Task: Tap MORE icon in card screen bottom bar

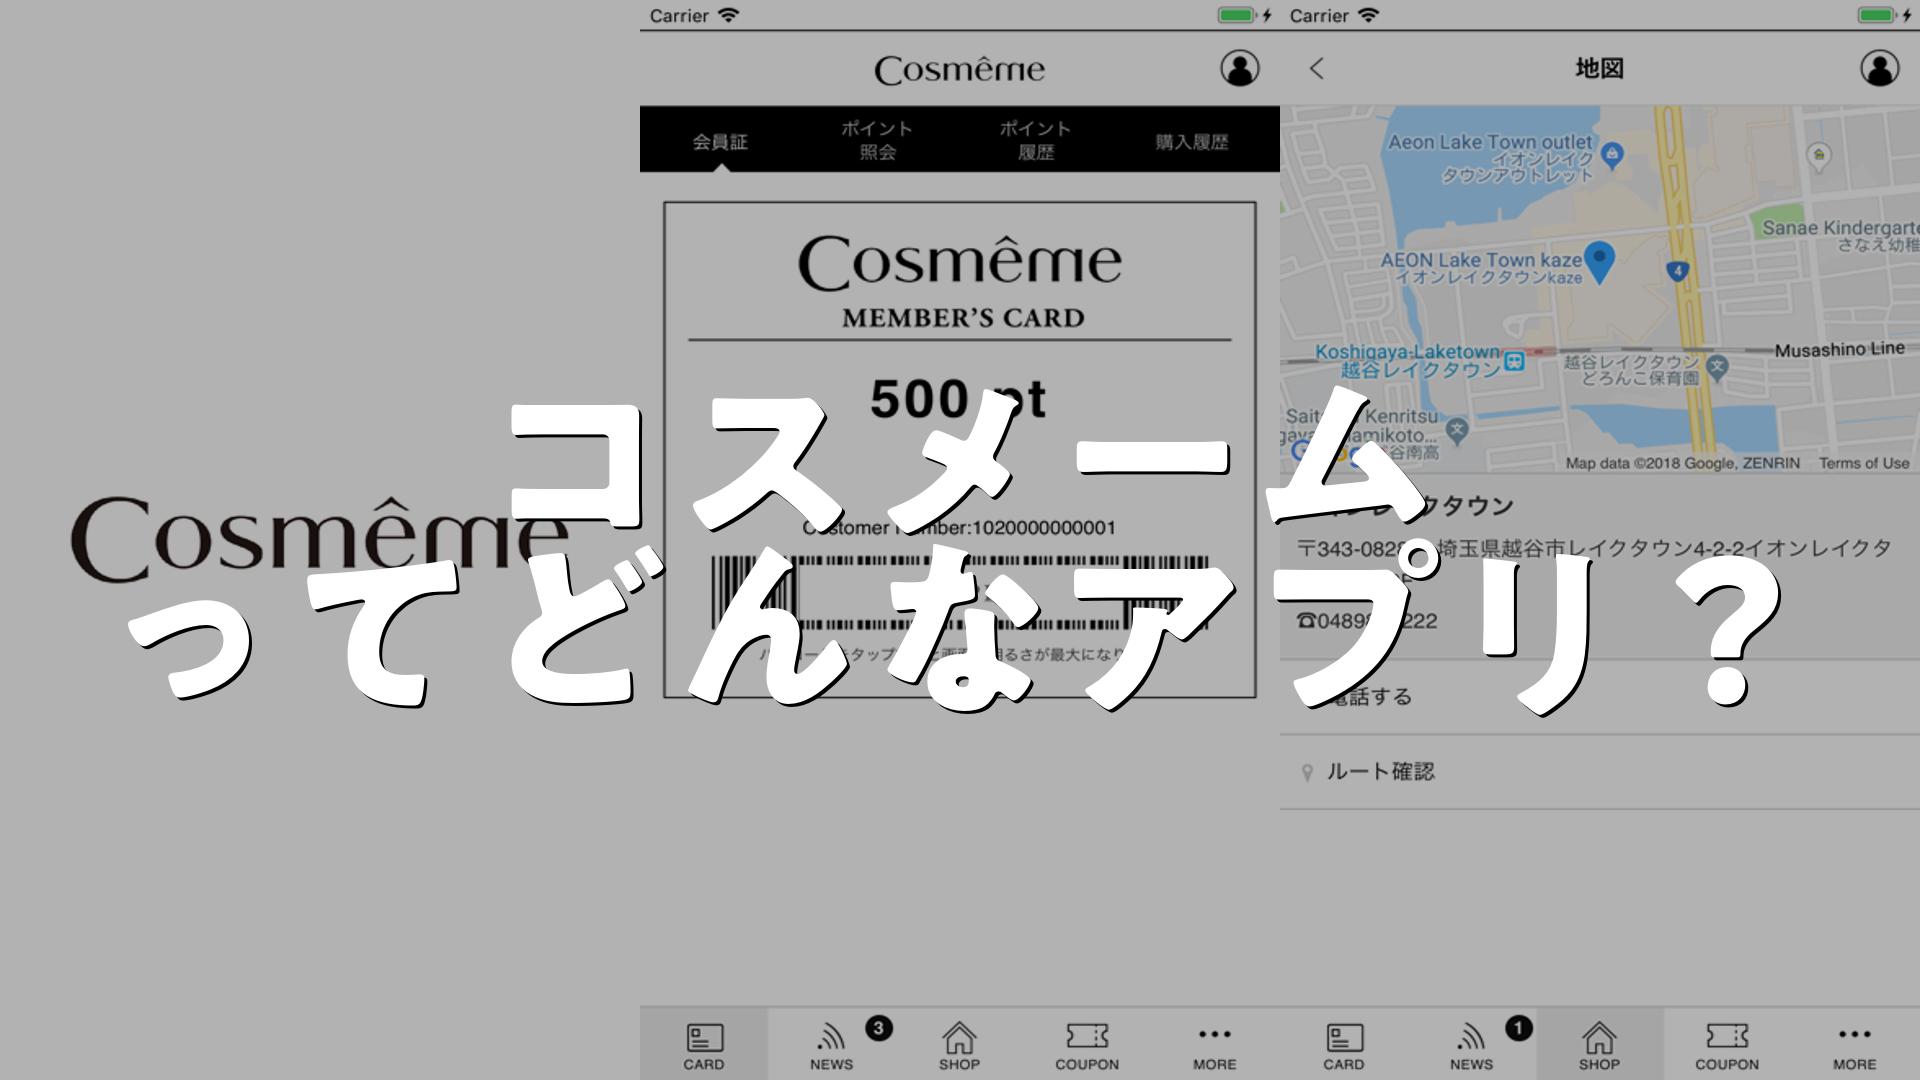Action: [1214, 1046]
